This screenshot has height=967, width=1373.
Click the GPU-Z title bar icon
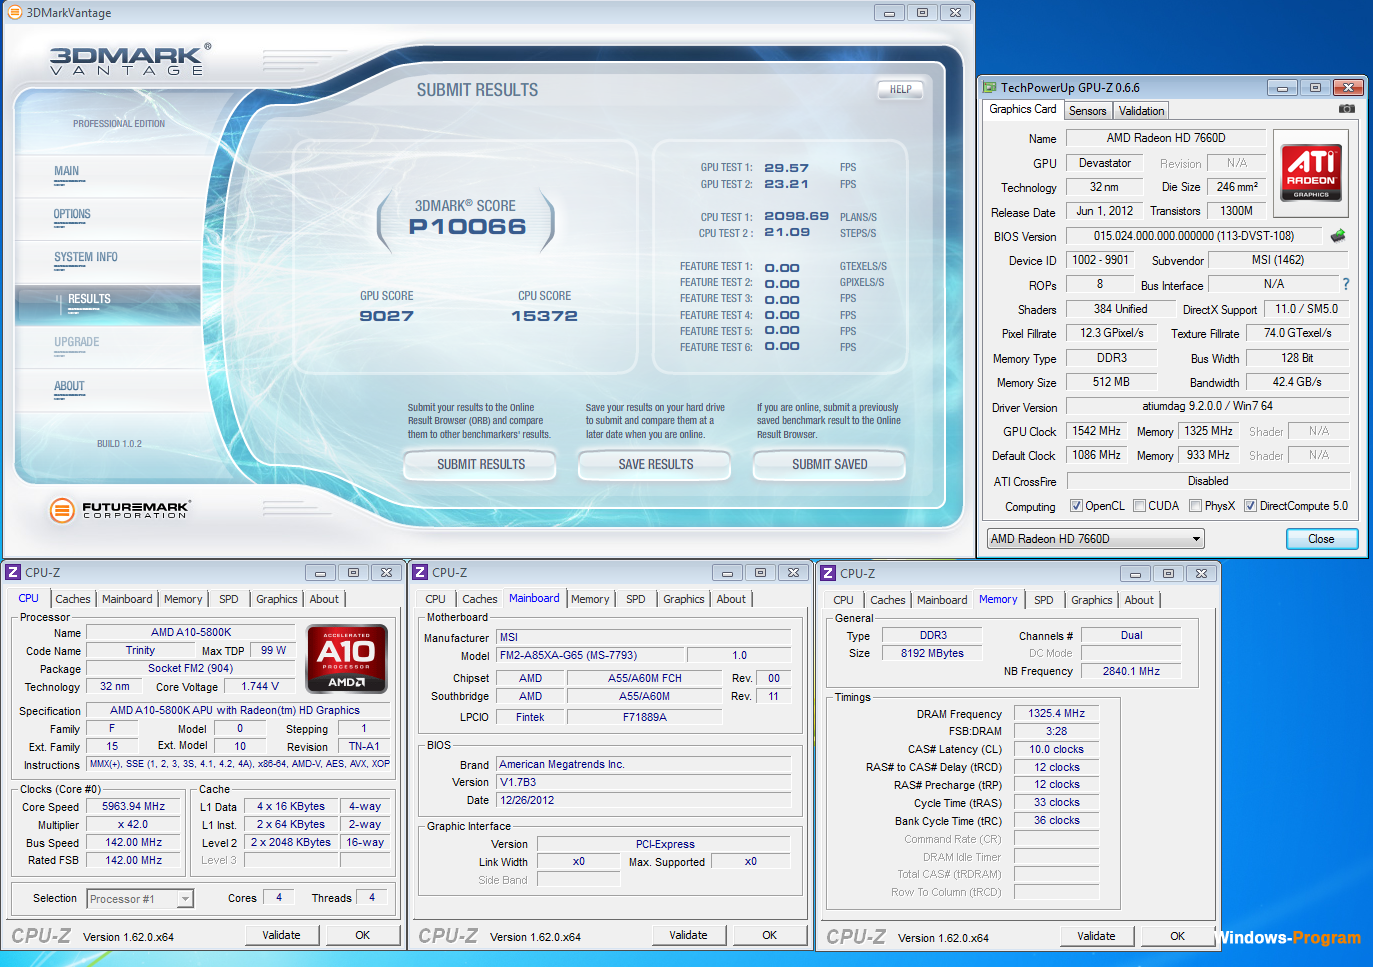pyautogui.click(x=990, y=88)
